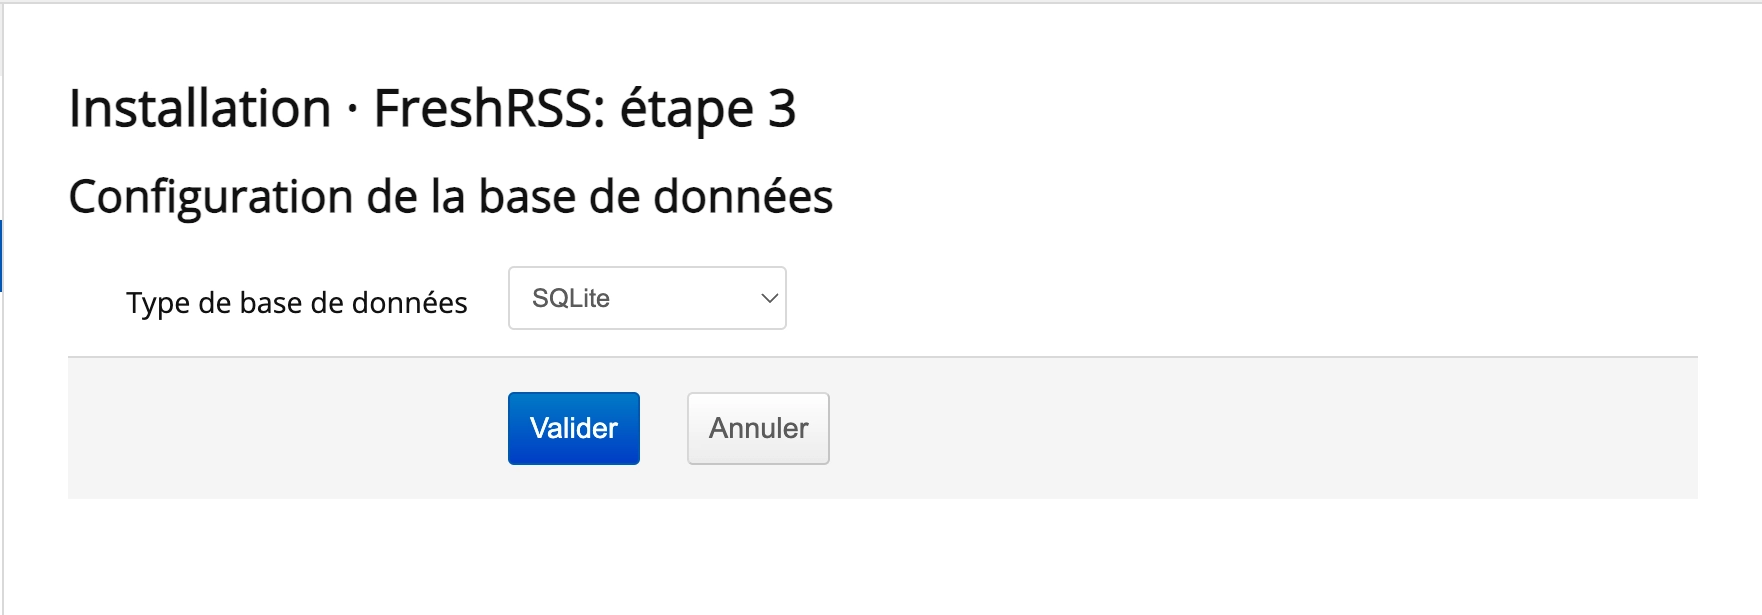The height and width of the screenshot is (615, 1762).
Task: Click the 'Configuration de la base de données' subheading
Action: pyautogui.click(x=450, y=196)
